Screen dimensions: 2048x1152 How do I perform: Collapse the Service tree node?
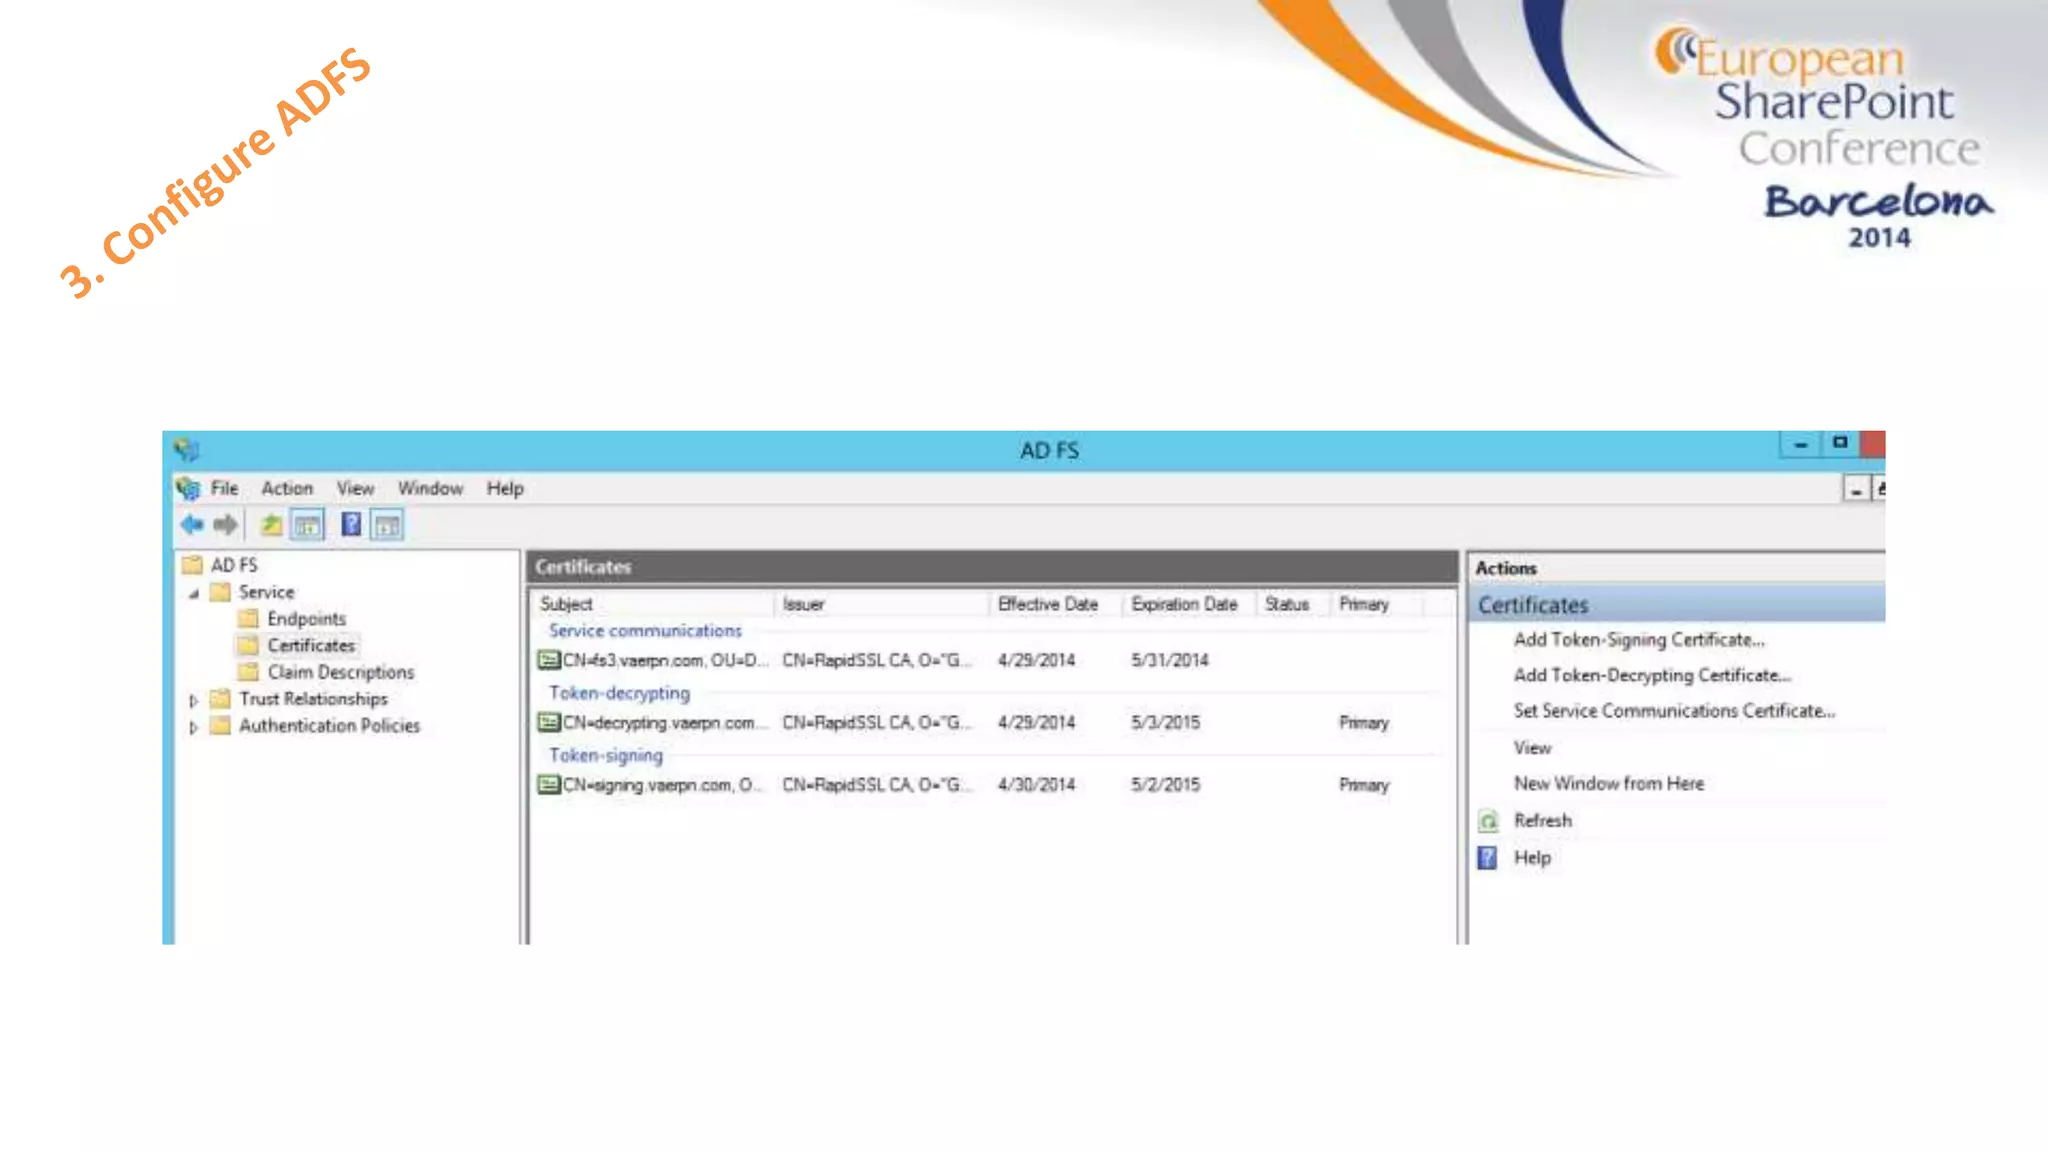point(194,593)
